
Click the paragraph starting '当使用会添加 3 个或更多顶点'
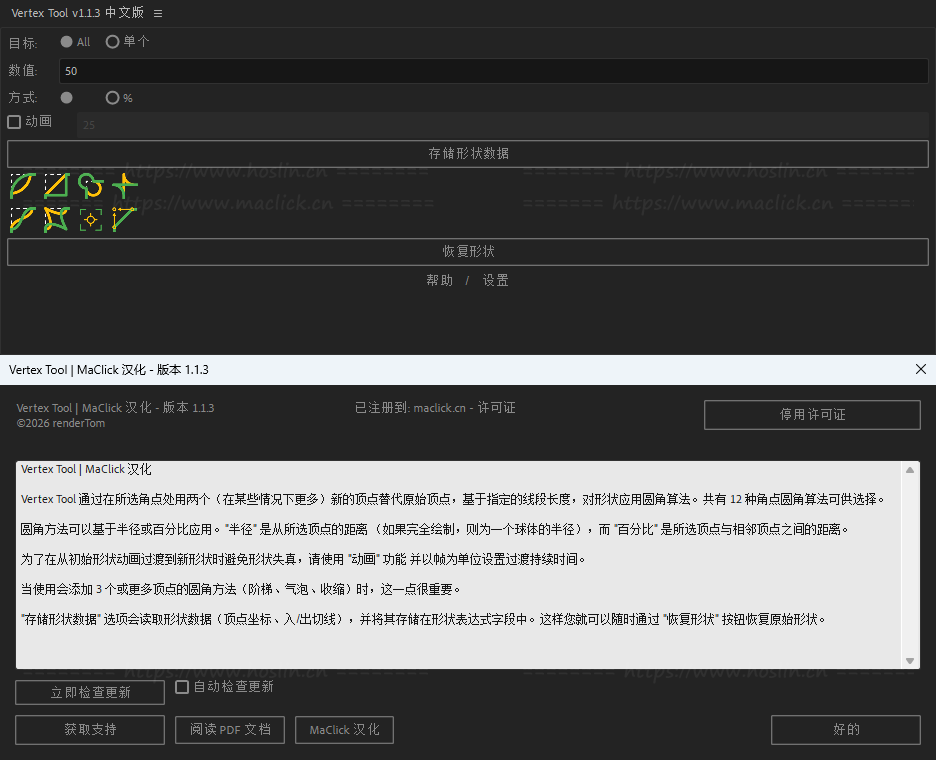point(241,589)
